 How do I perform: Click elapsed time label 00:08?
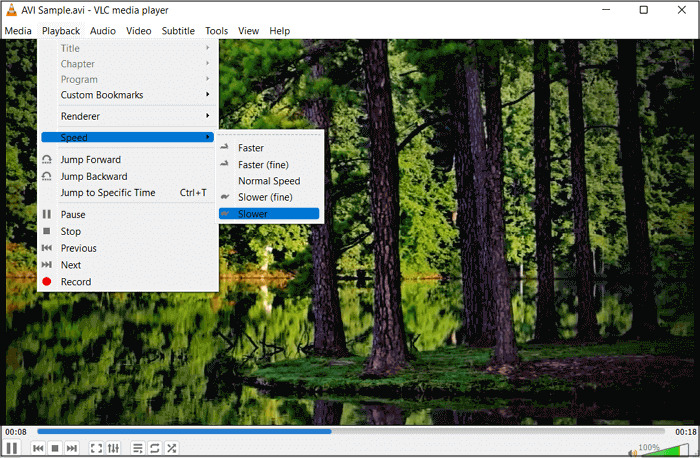(16, 432)
